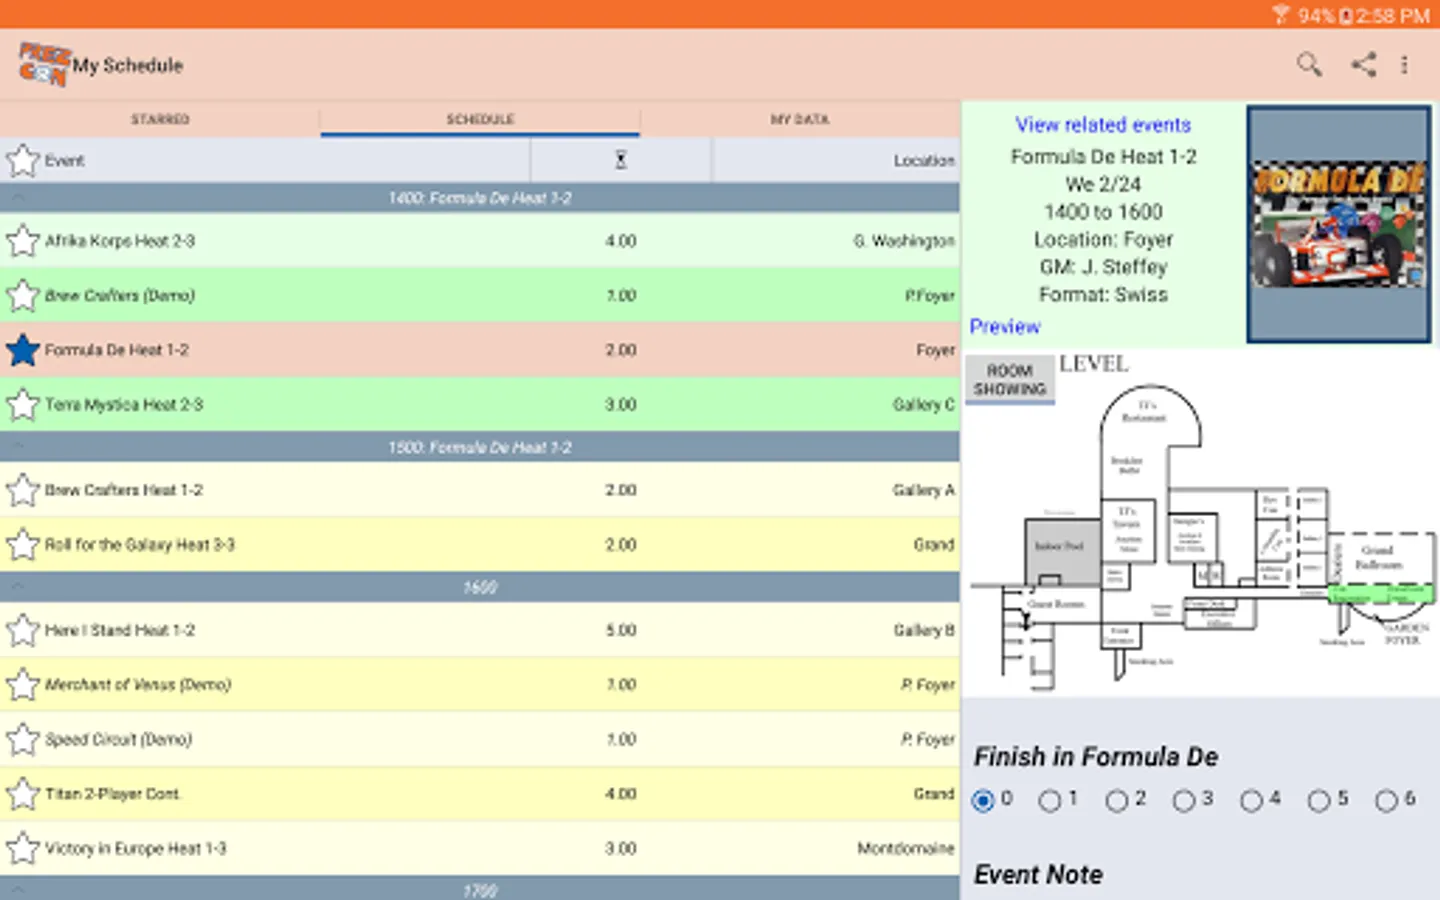Screen dimensions: 1440x900
Task: Collapse the 1600 time group header
Action: [x=480, y=587]
